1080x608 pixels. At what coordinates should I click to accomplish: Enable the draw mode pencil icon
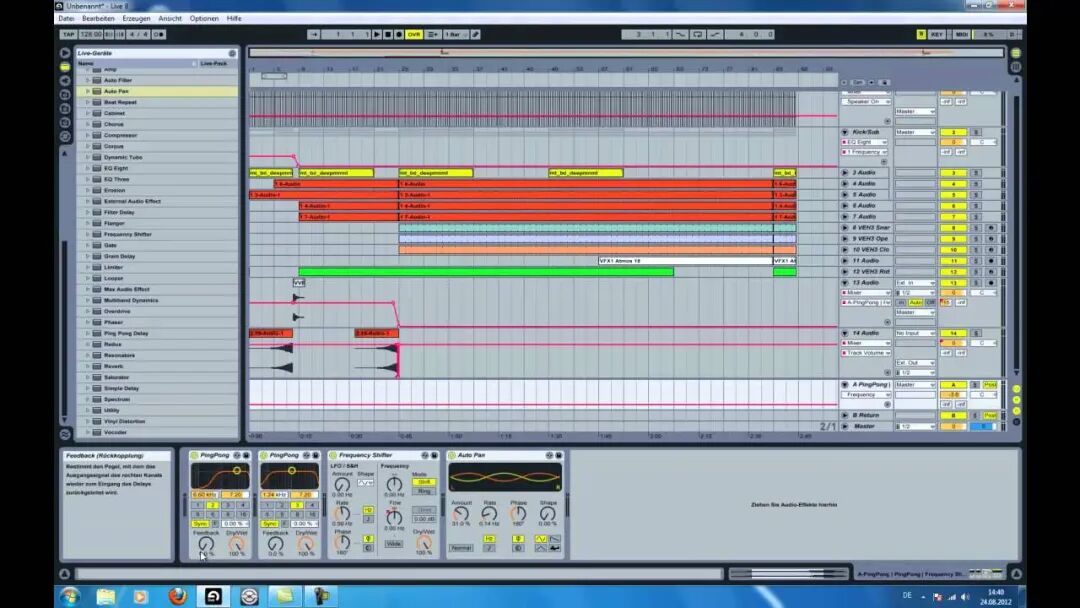pyautogui.click(x=475, y=34)
